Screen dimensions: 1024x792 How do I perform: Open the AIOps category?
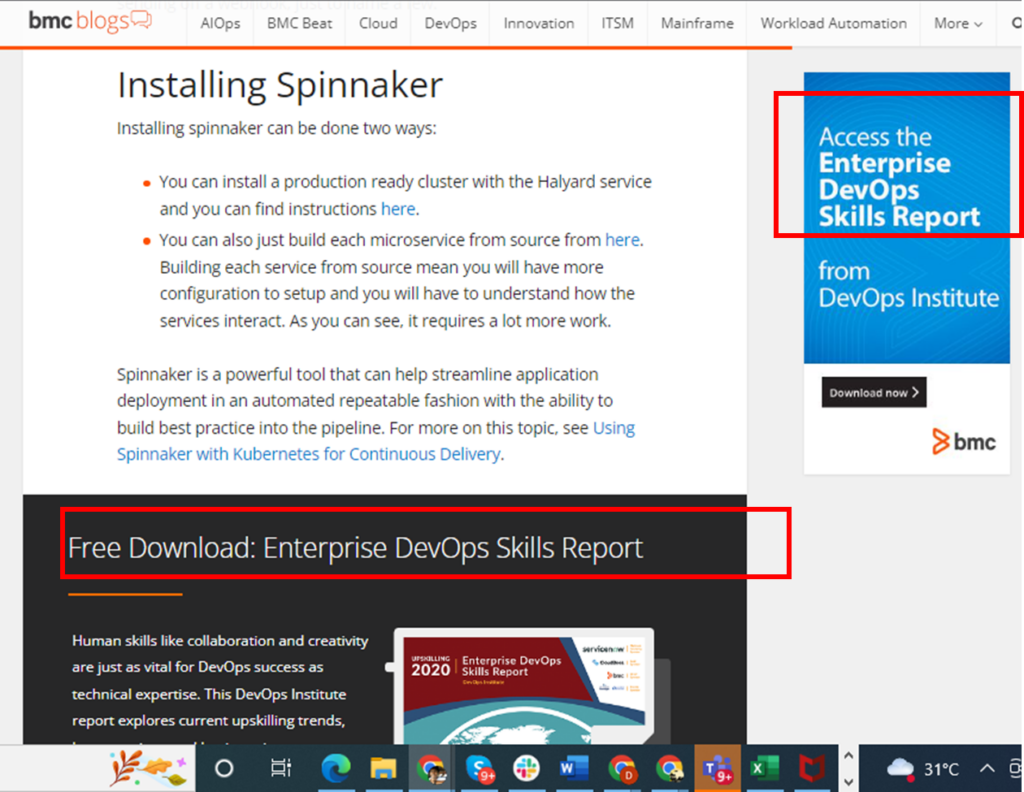pyautogui.click(x=220, y=24)
